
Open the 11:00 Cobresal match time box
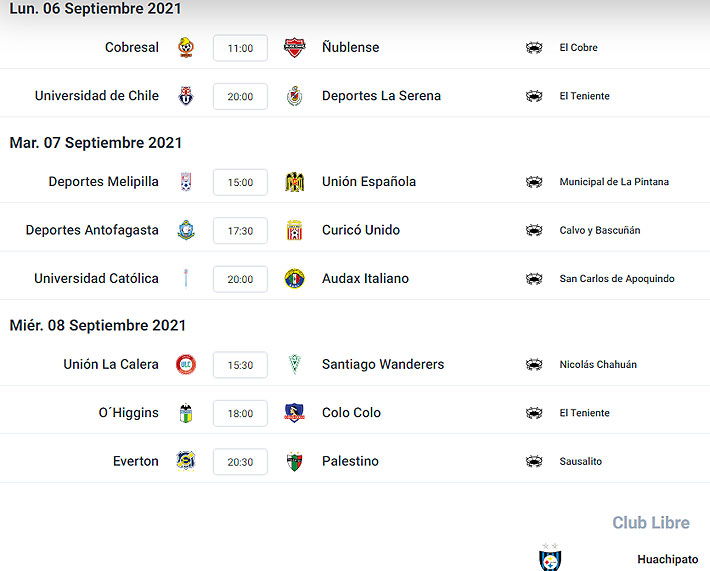pyautogui.click(x=240, y=48)
